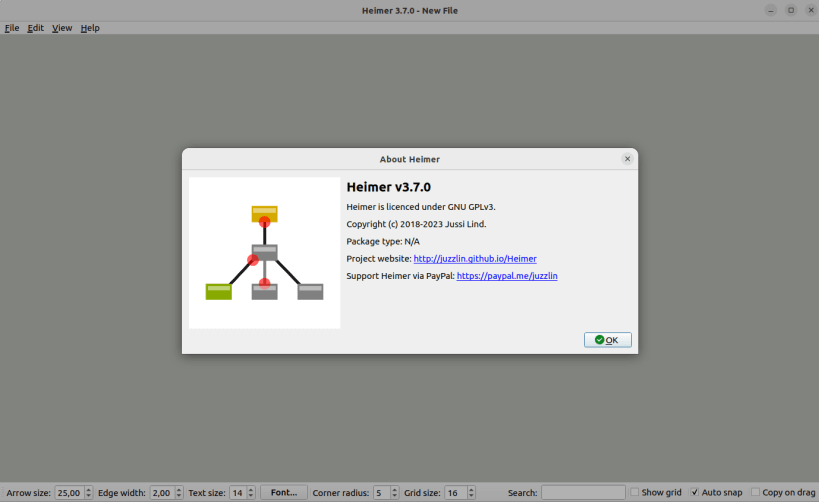Click the 'Arrow size:' label

(29, 493)
